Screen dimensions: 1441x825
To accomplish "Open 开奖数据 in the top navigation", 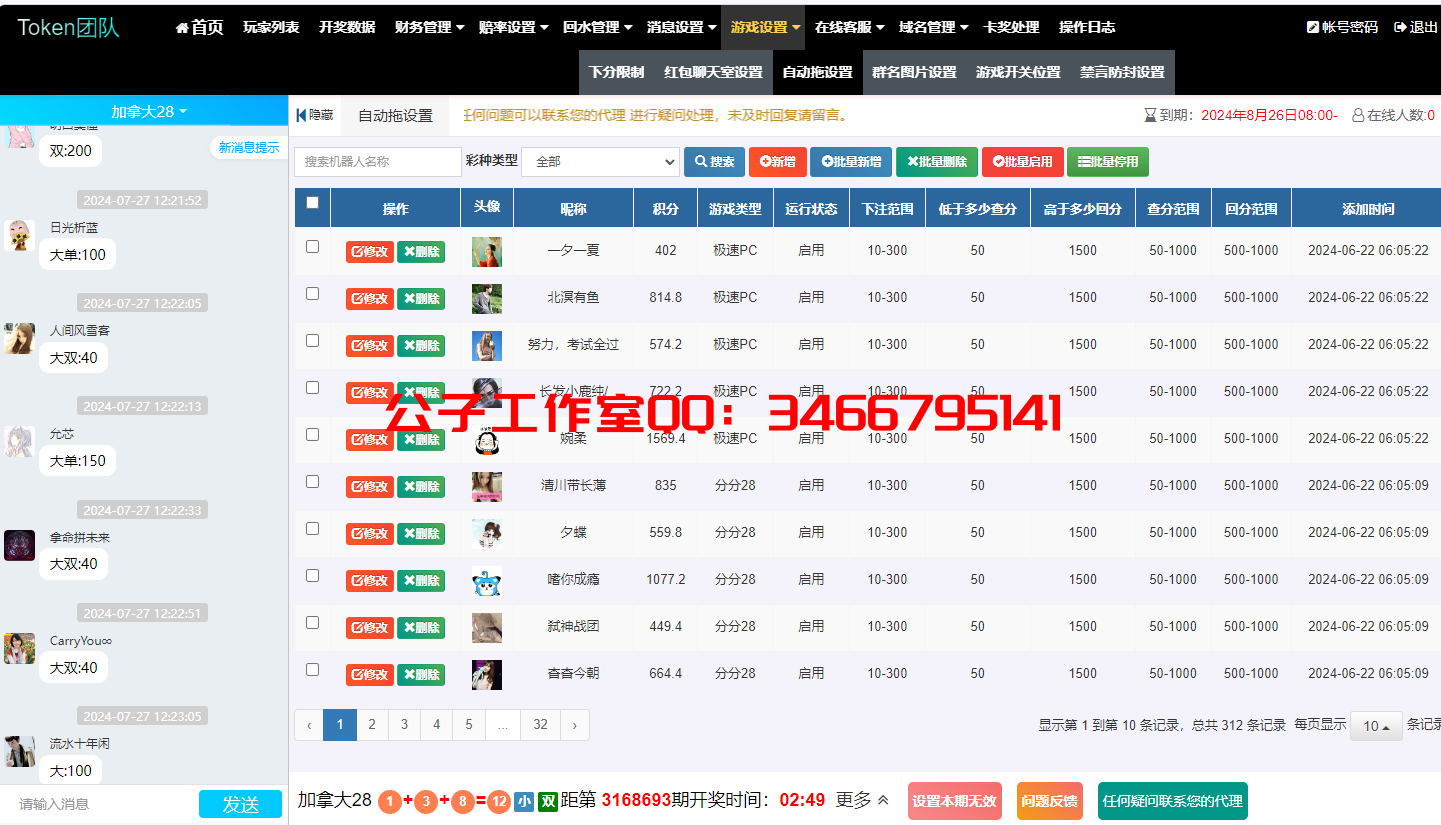I will coord(347,27).
